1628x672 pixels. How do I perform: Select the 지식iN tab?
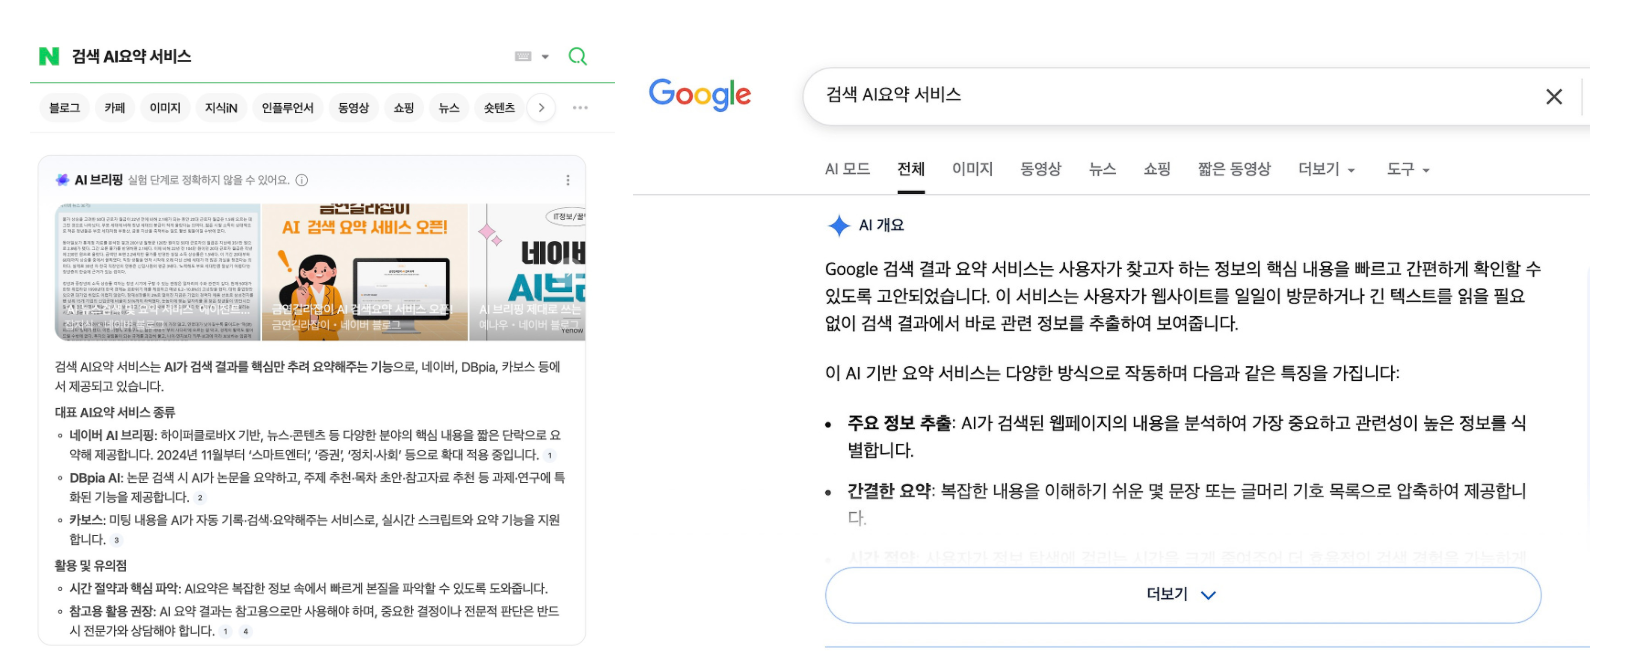coord(221,108)
